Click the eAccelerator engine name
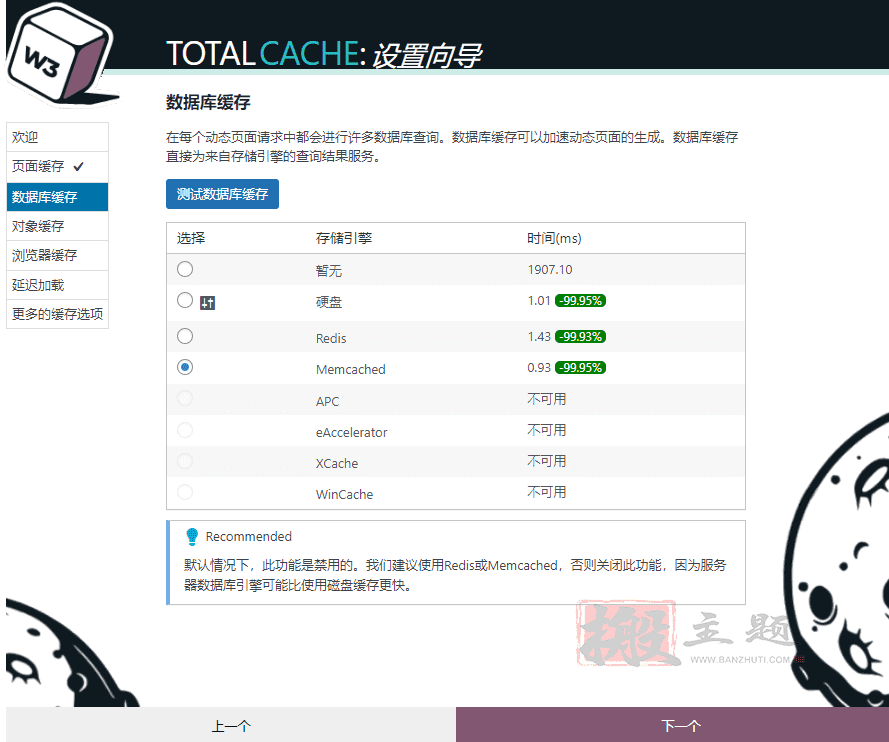Screen dimensions: 889x742 [352, 433]
